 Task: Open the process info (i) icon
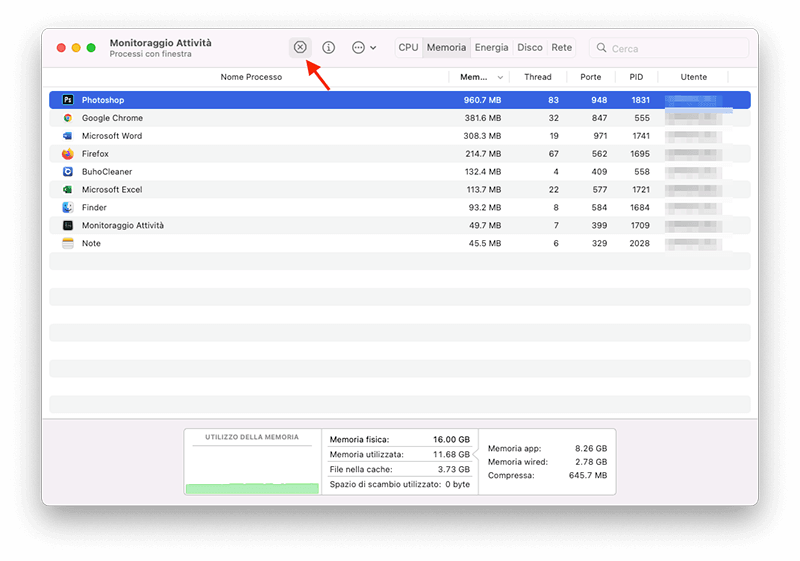(329, 47)
